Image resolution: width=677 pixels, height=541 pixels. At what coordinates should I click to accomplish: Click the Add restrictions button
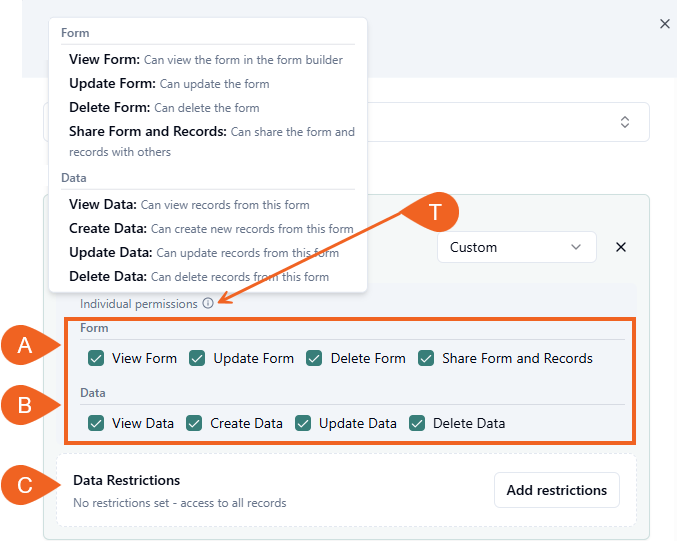(556, 490)
